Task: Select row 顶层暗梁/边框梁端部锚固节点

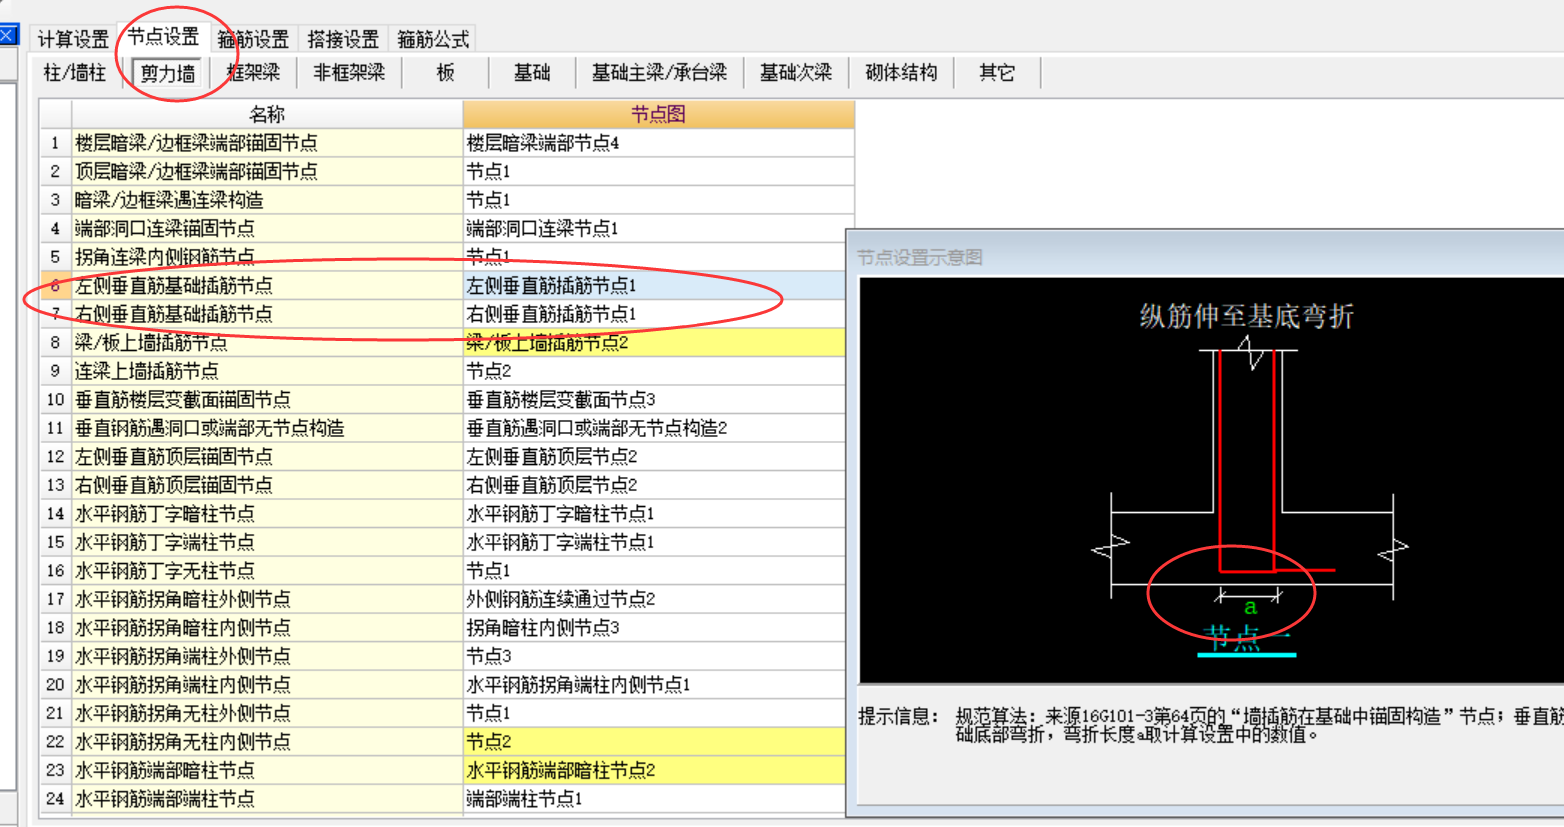Action: tap(267, 171)
